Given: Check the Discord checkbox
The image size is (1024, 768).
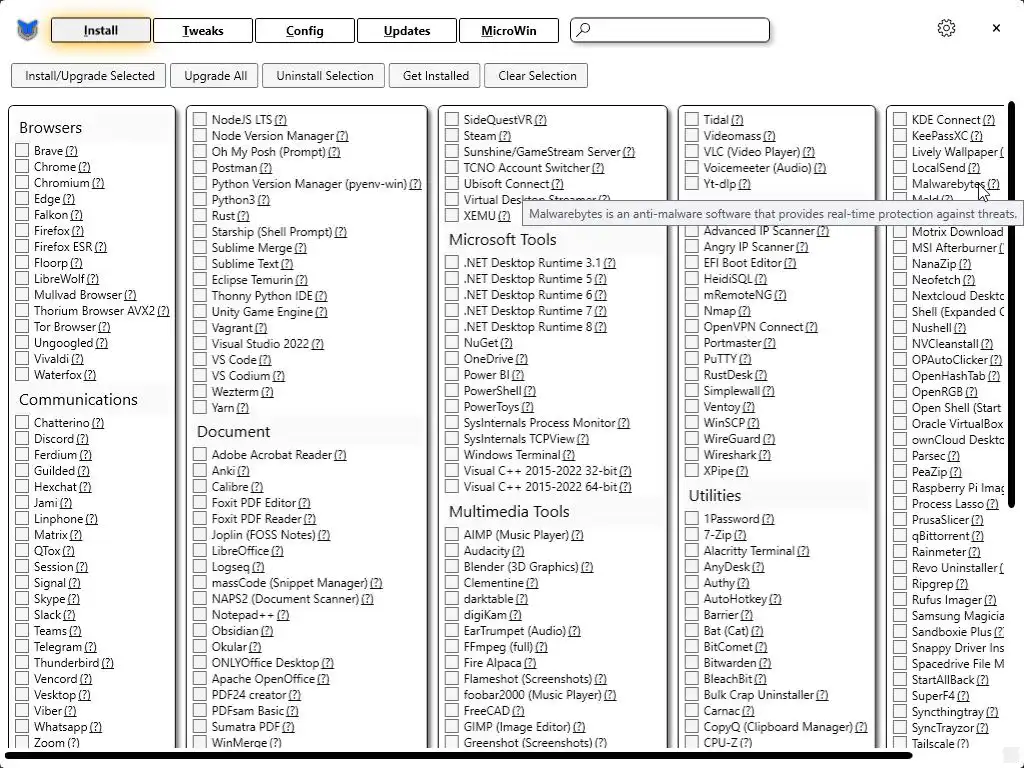Looking at the screenshot, I should pyautogui.click(x=22, y=438).
